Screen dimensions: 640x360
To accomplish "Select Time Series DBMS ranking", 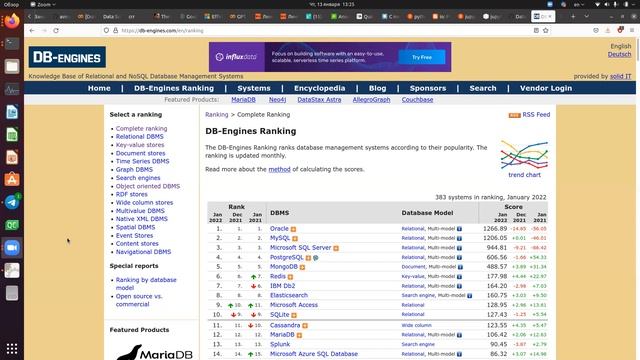I will click(x=142, y=161).
